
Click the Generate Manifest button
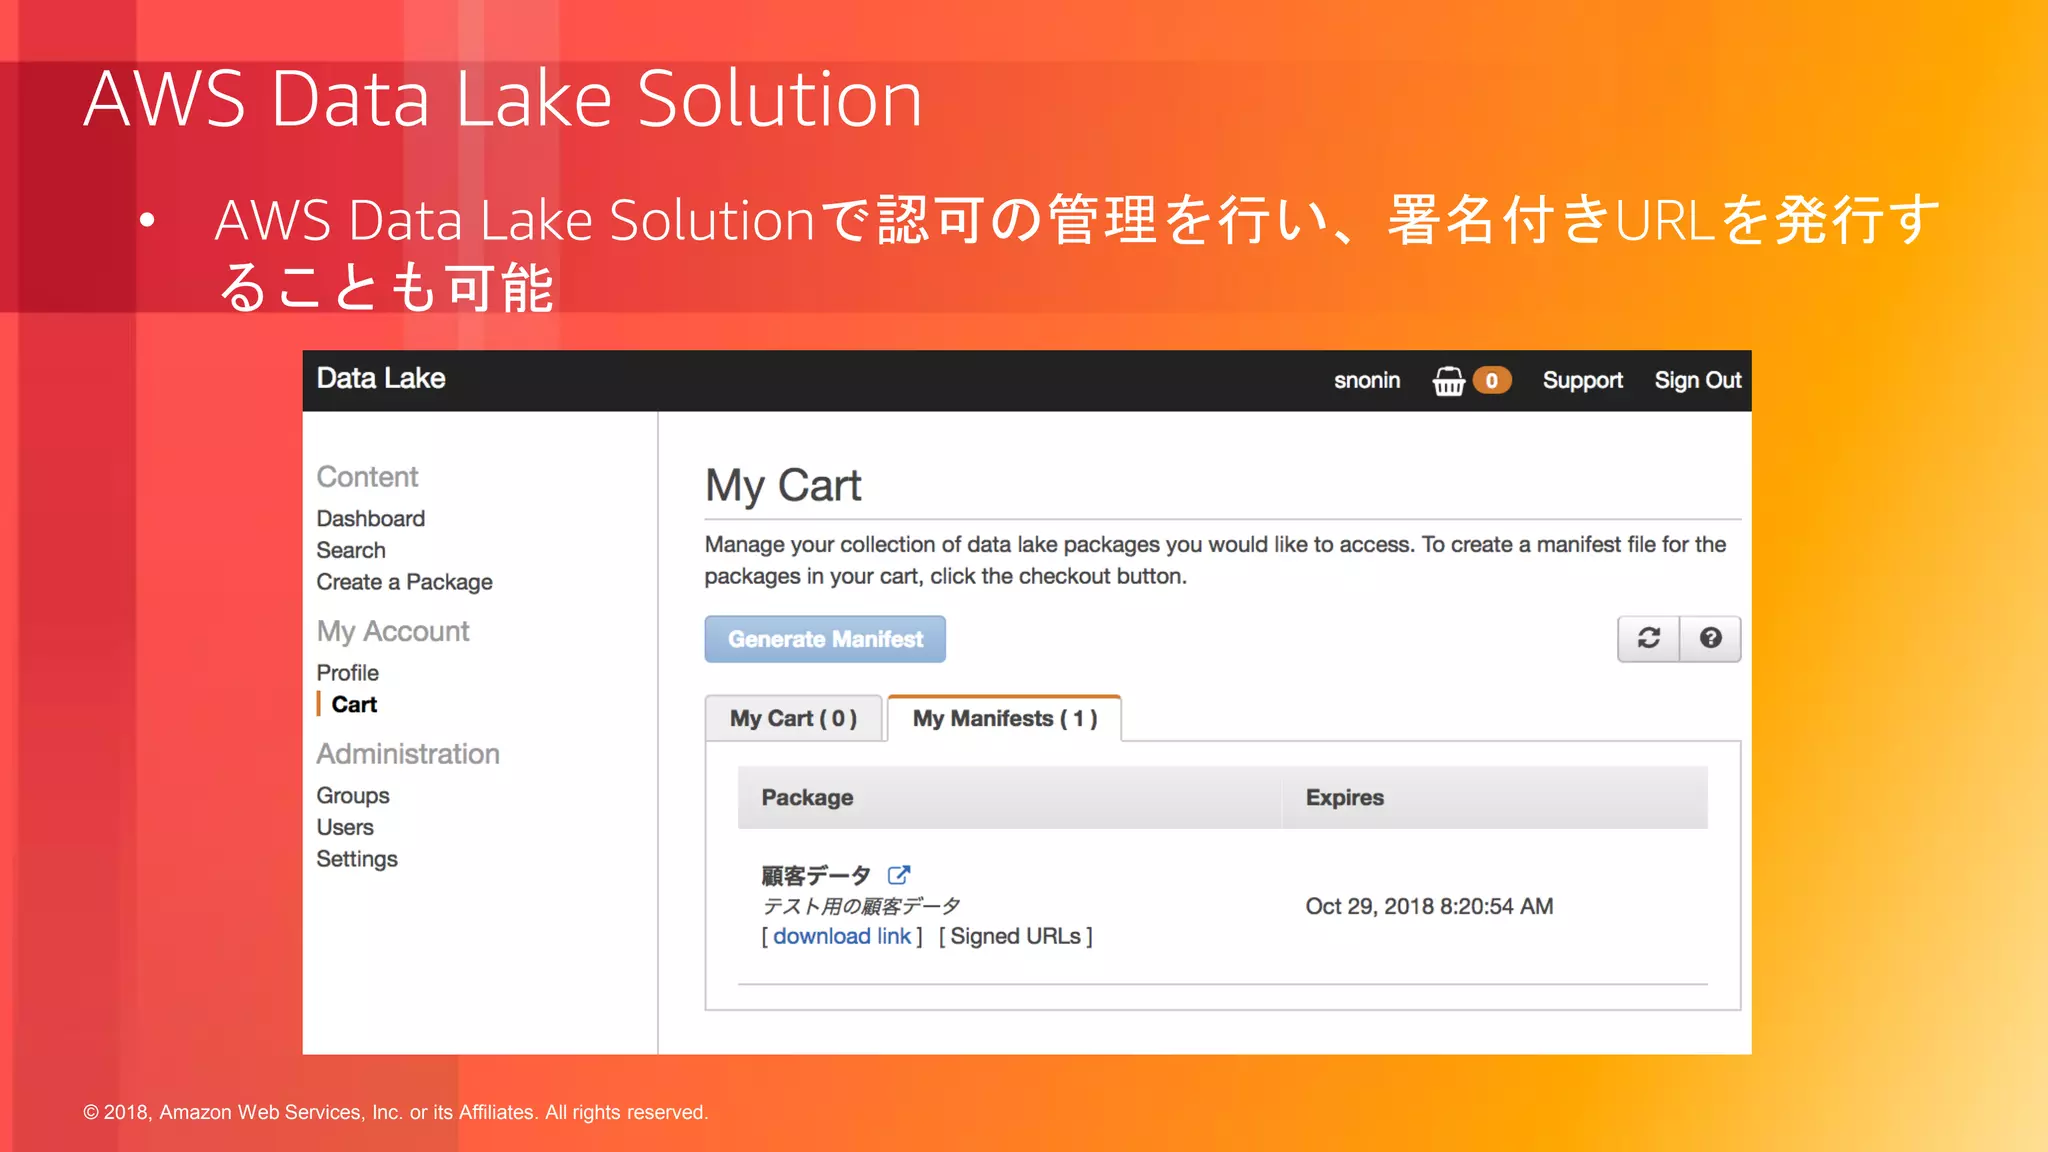pyautogui.click(x=825, y=639)
